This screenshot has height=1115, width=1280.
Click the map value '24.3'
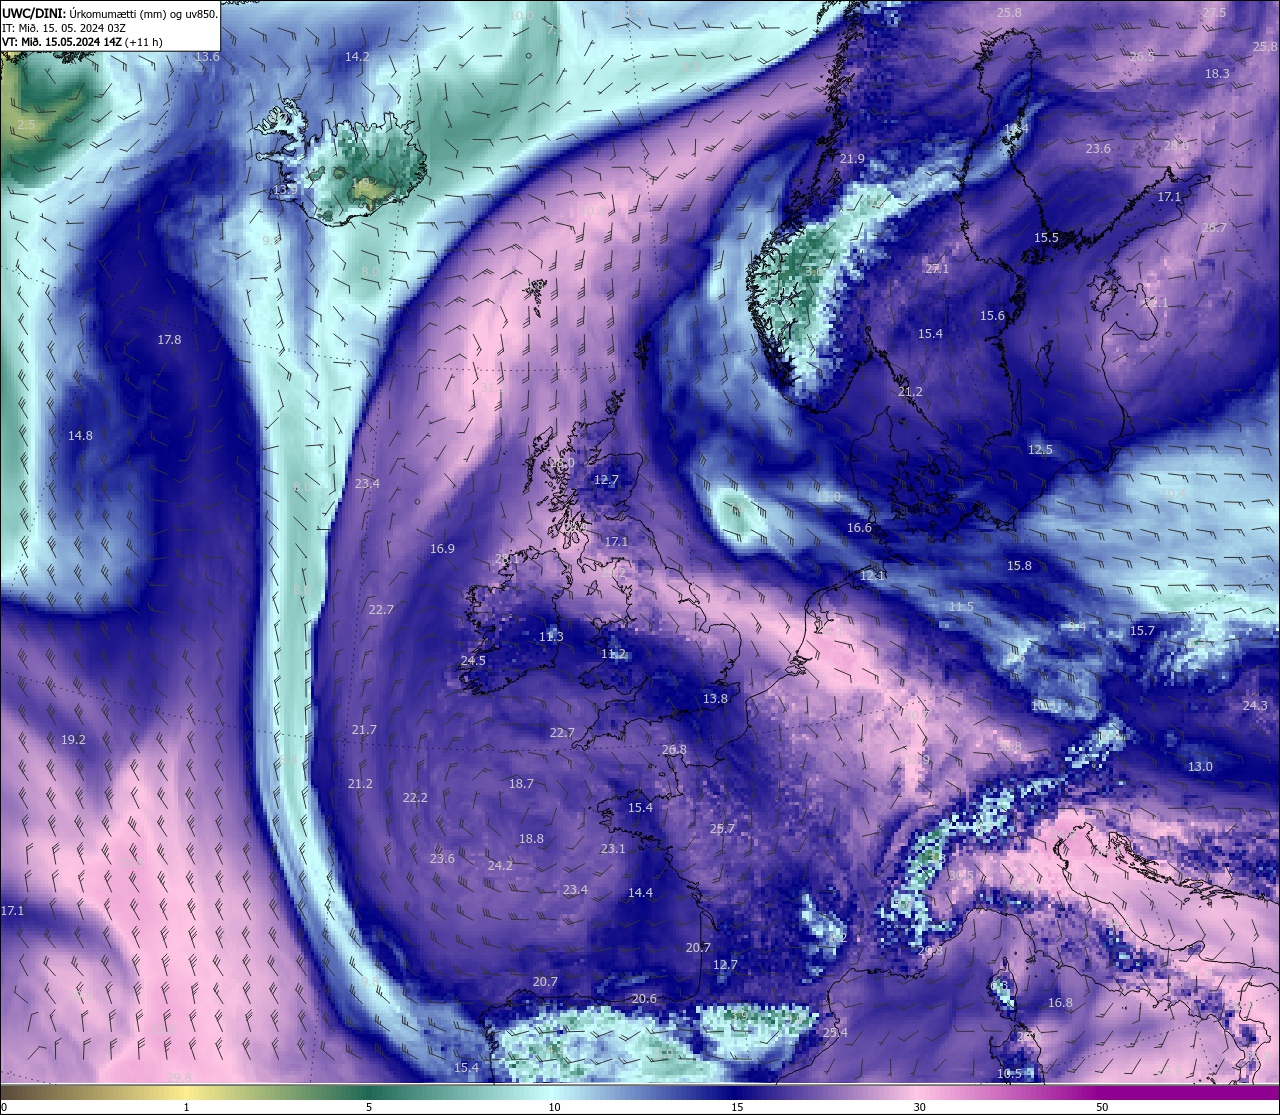tap(1255, 706)
